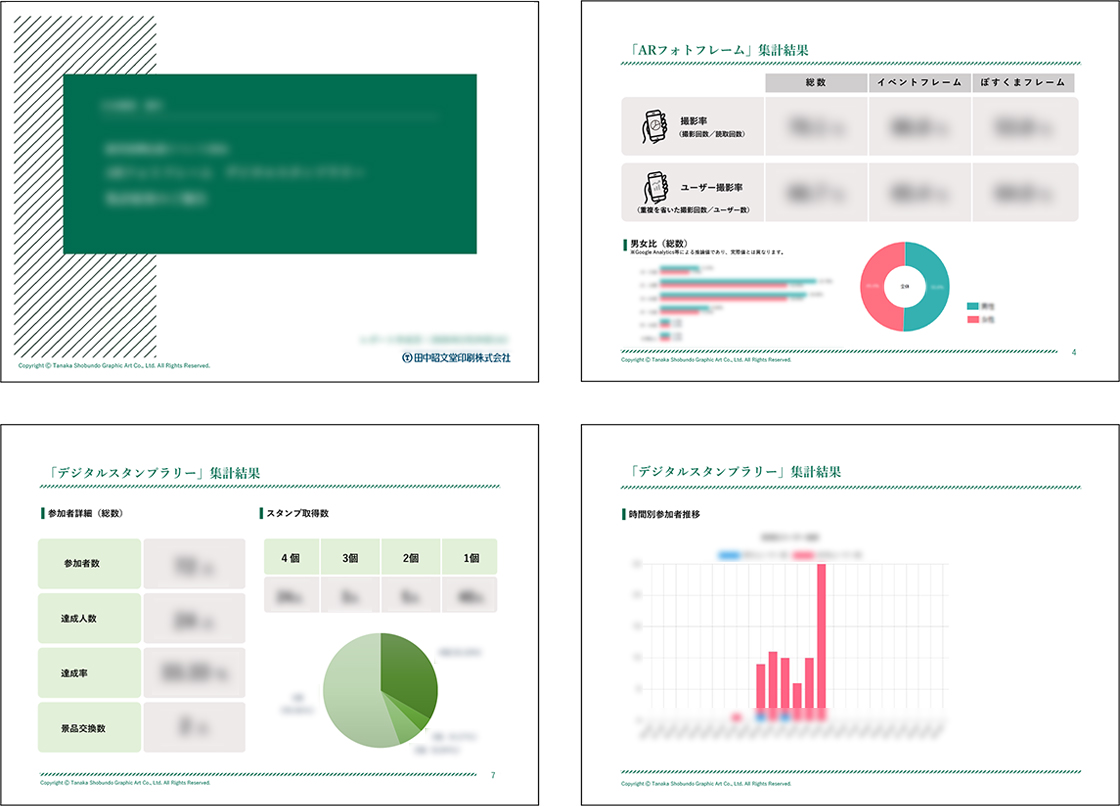Click the 田中昭文堂印刷 company logo

456,357
